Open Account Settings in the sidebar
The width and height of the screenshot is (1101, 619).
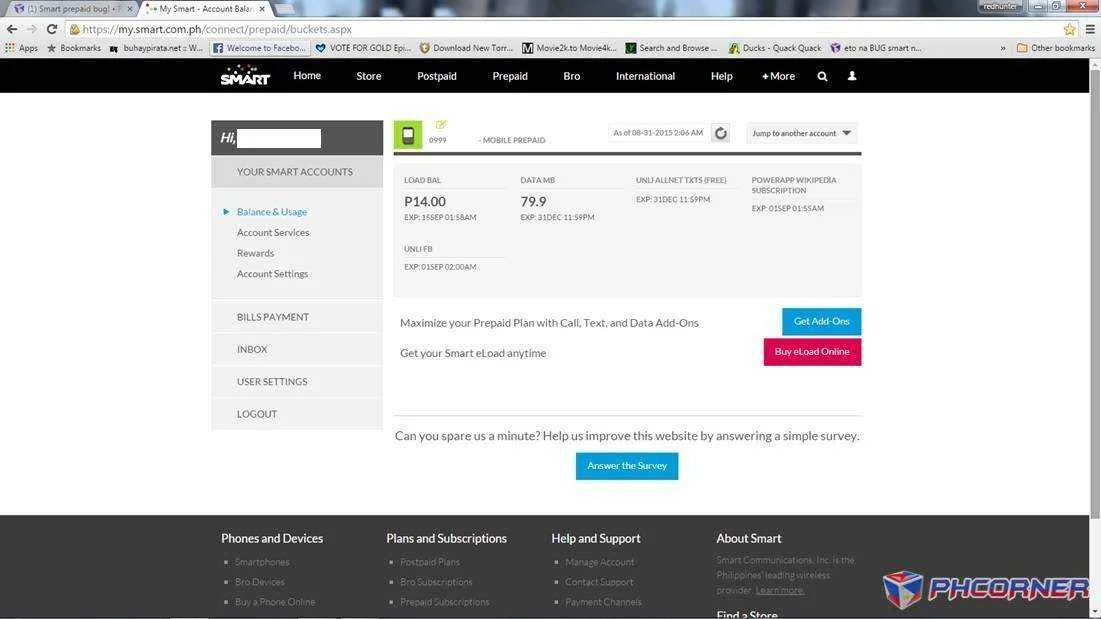click(272, 274)
